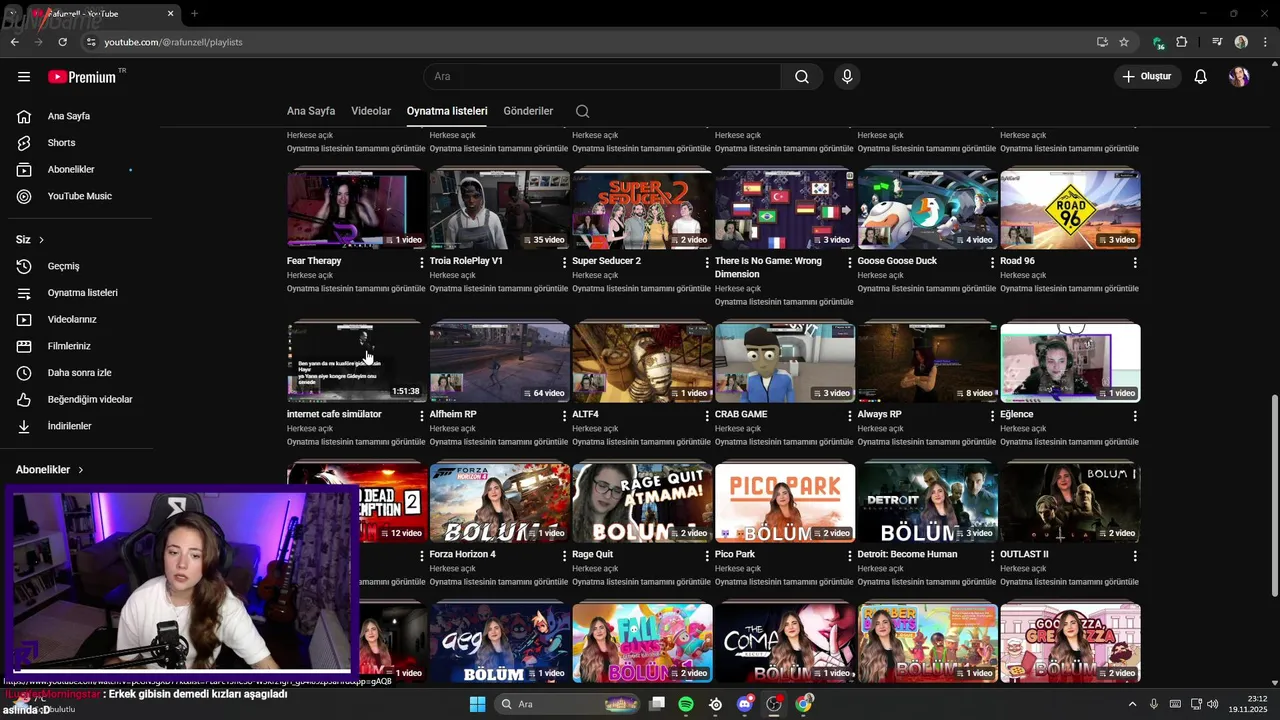The width and height of the screenshot is (1280, 720).
Task: Open the Fear Therapy playlist title
Action: point(314,261)
